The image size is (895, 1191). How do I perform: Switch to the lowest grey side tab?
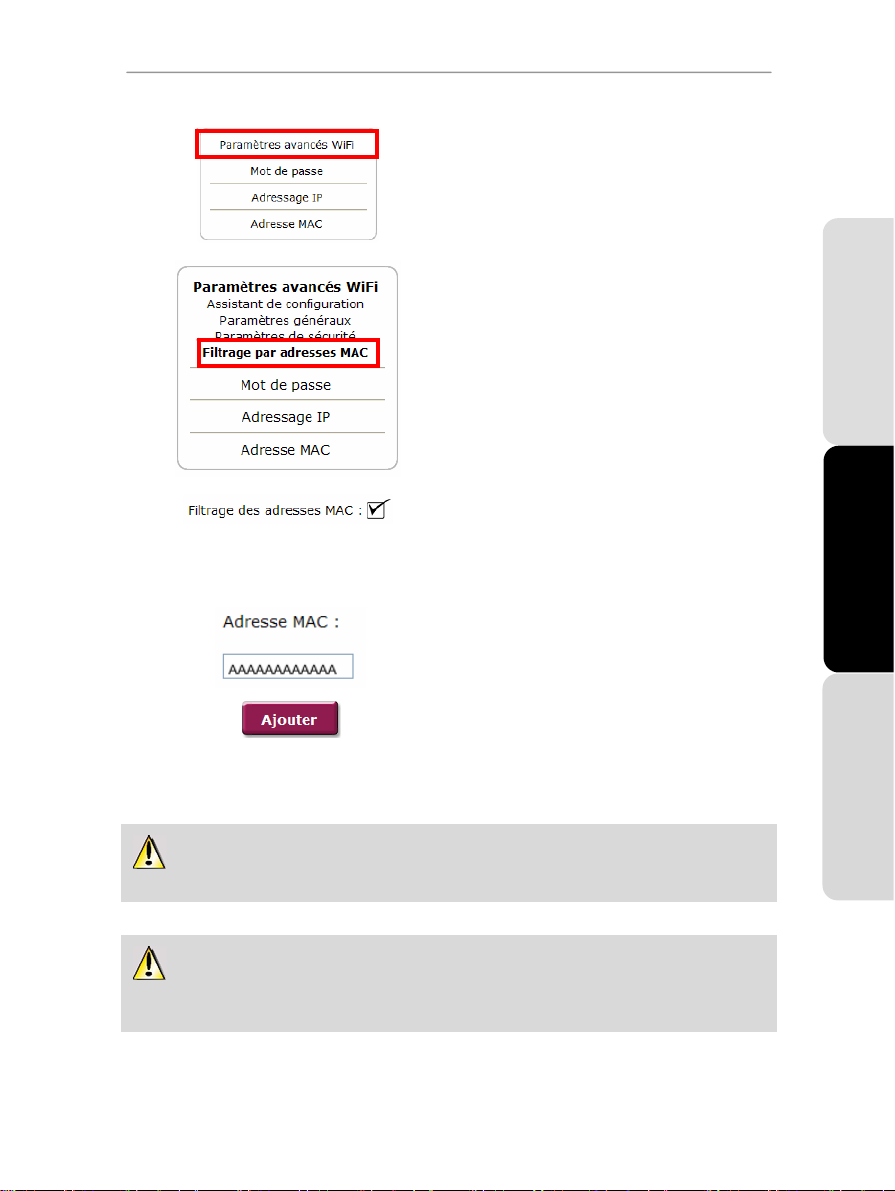[859, 787]
